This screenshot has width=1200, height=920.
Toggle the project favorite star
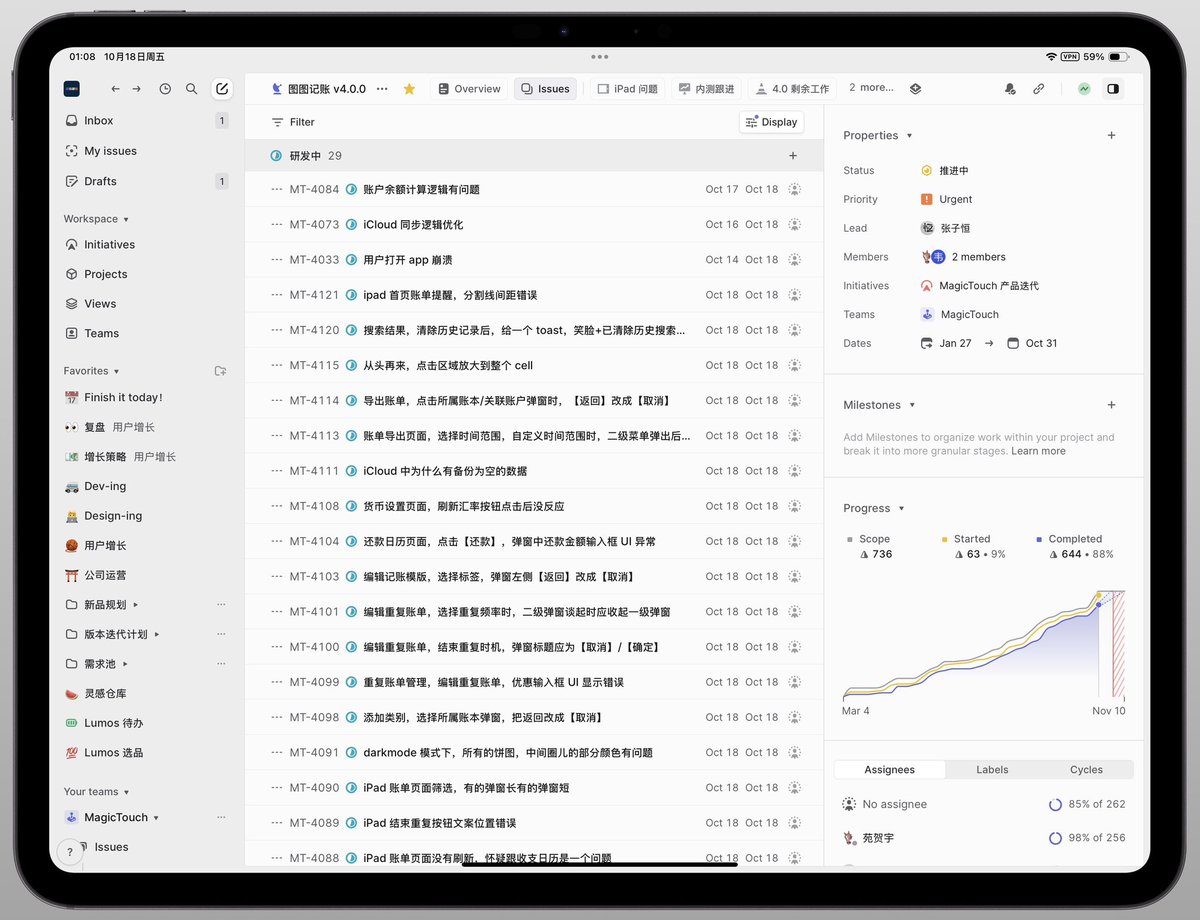click(x=409, y=89)
